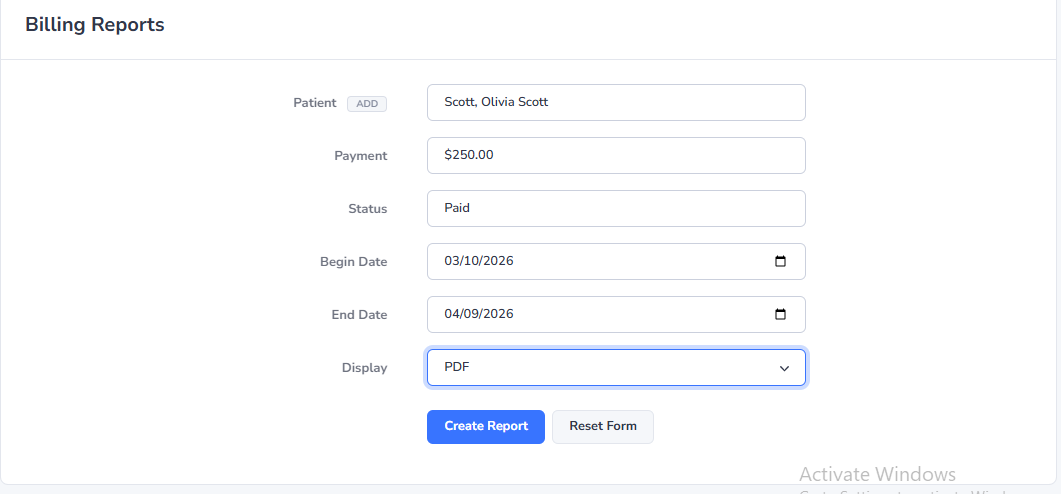Select month segment 04 in End Date
The width and height of the screenshot is (1061, 494).
(x=452, y=314)
